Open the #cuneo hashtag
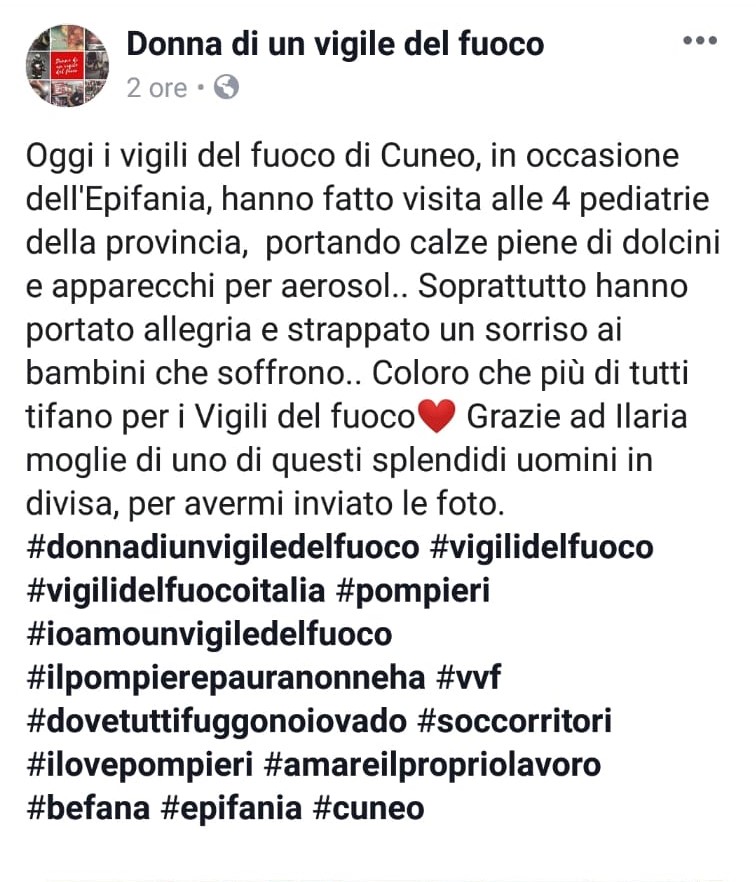 368,809
